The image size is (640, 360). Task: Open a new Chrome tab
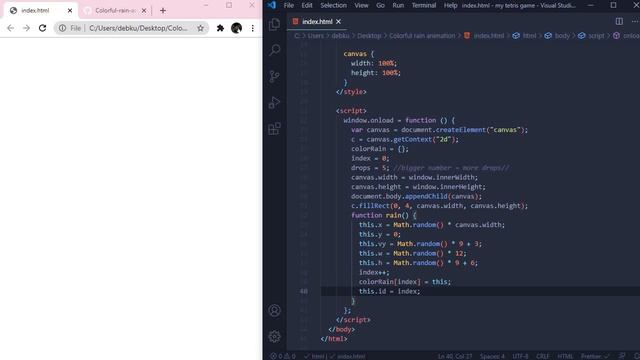point(163,11)
